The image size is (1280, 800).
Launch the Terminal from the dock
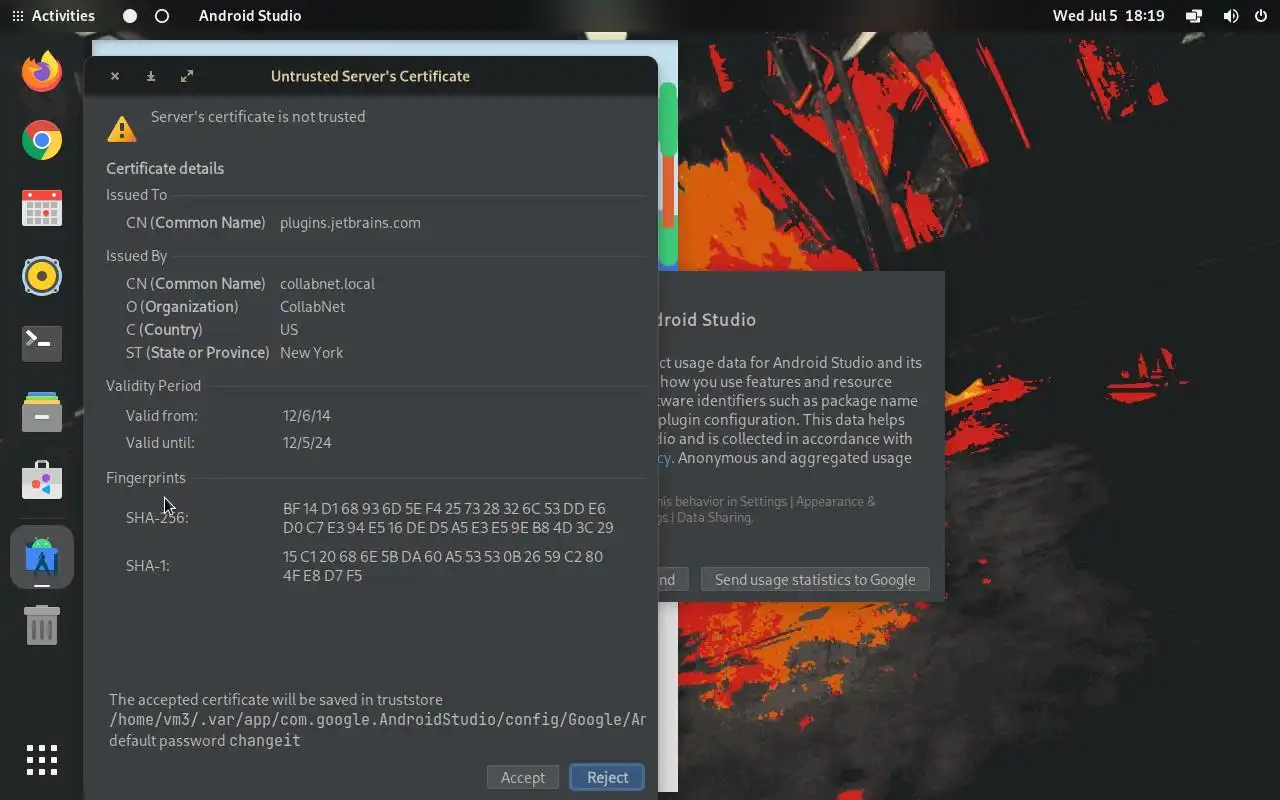pyautogui.click(x=42, y=343)
